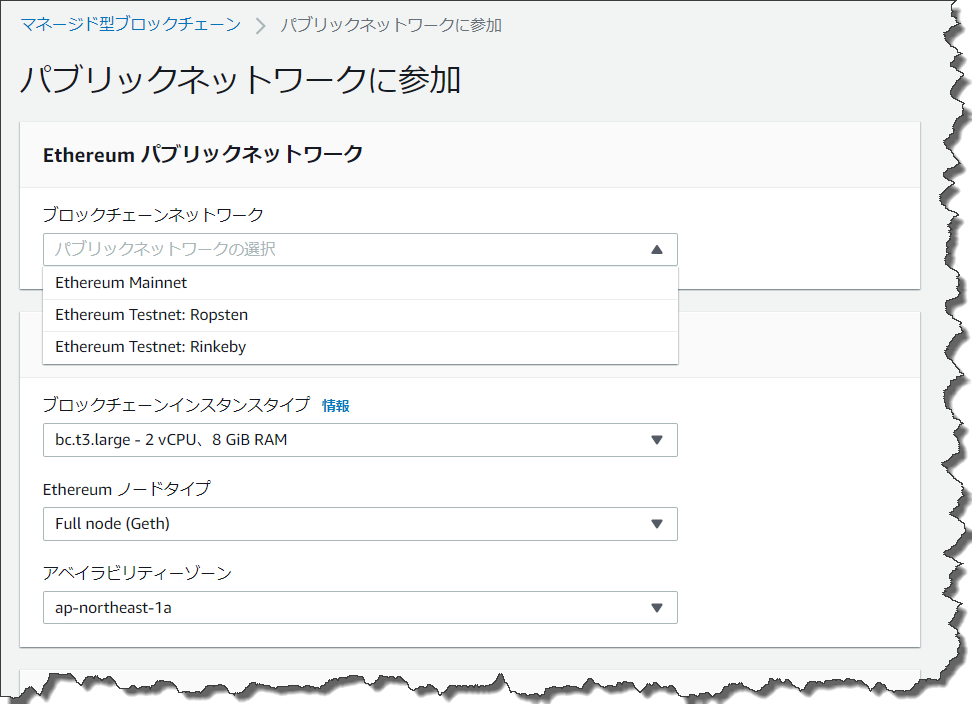Open the 情報 link beside instance type

point(336,406)
